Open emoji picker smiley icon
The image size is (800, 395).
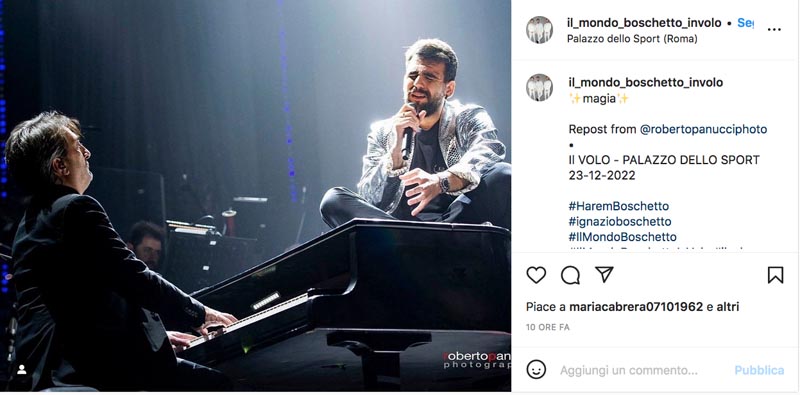click(x=536, y=369)
